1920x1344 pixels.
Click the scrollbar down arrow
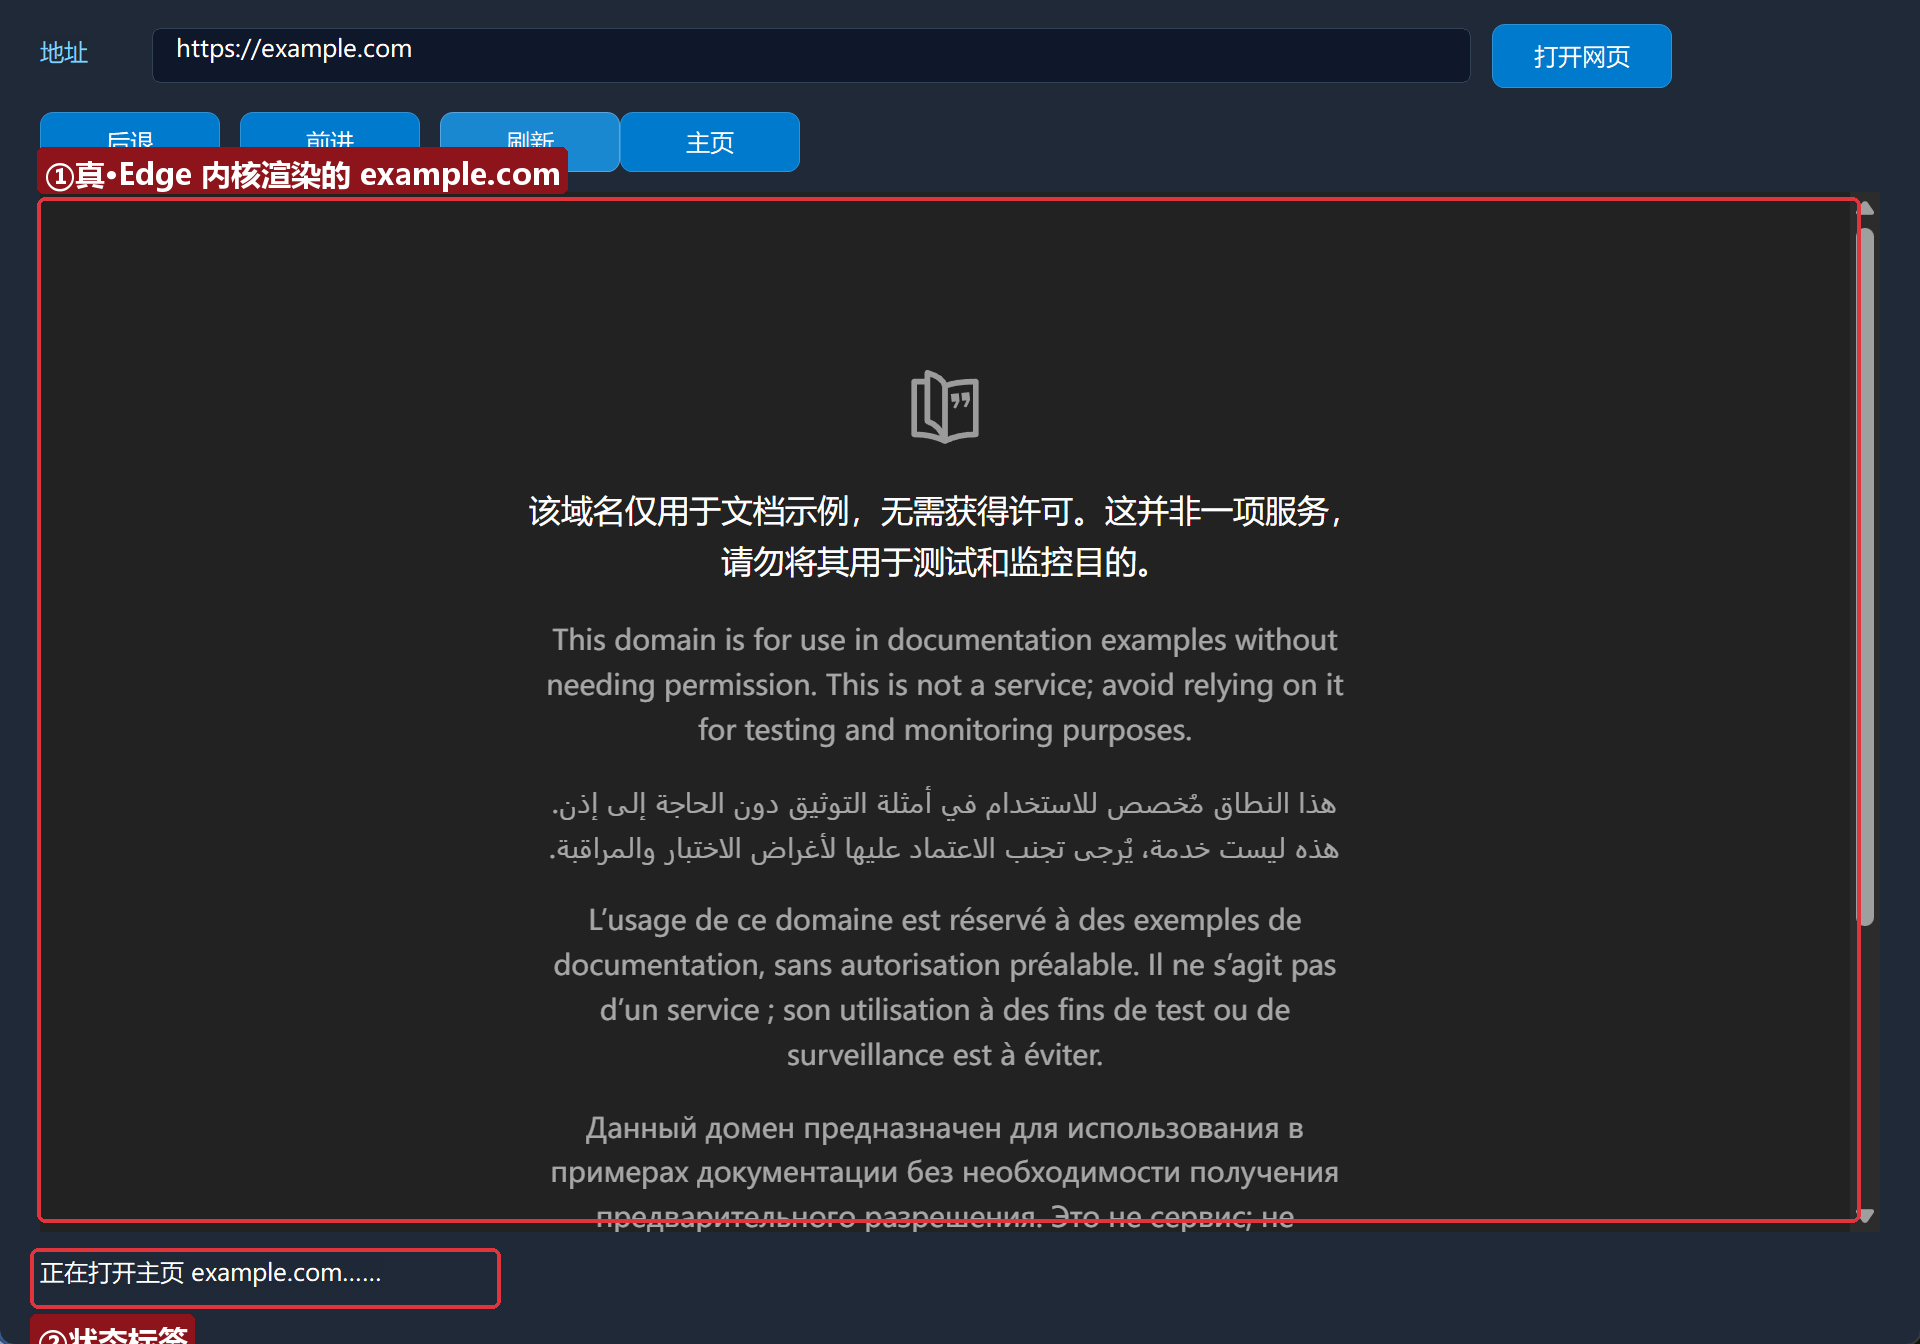[1866, 1215]
